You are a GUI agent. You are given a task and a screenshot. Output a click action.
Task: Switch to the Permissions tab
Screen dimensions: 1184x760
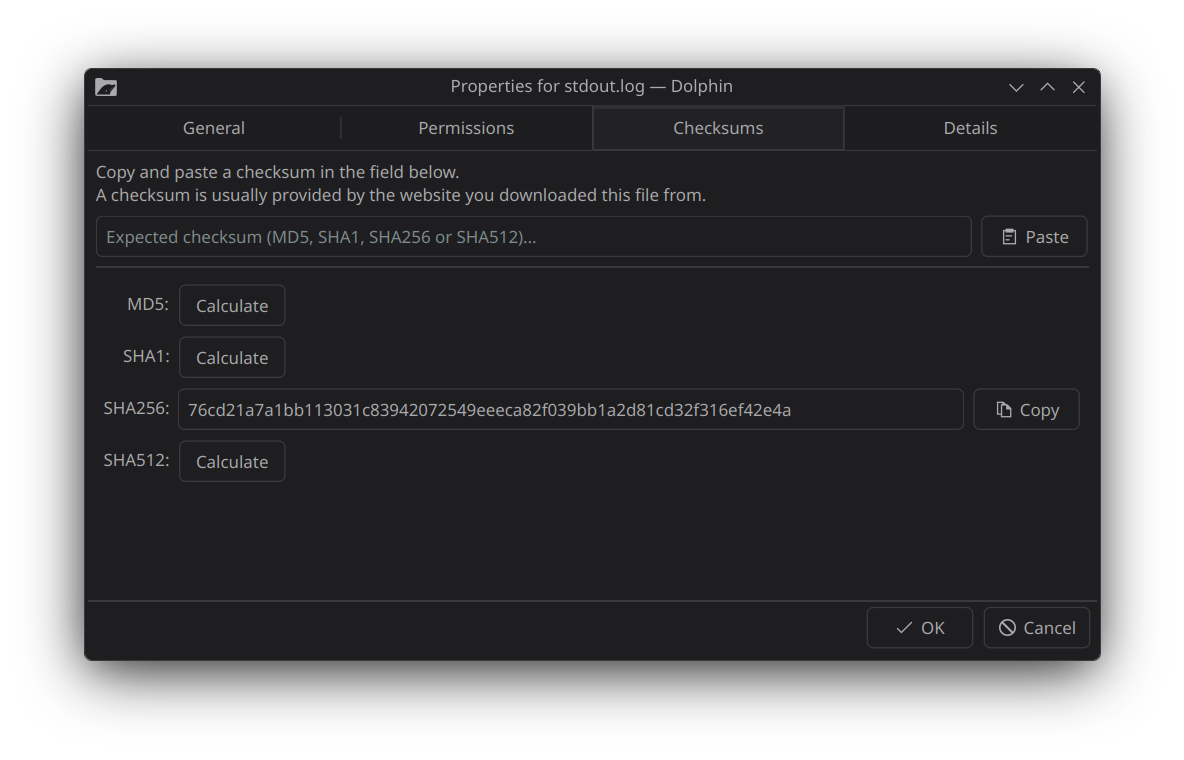tap(466, 128)
